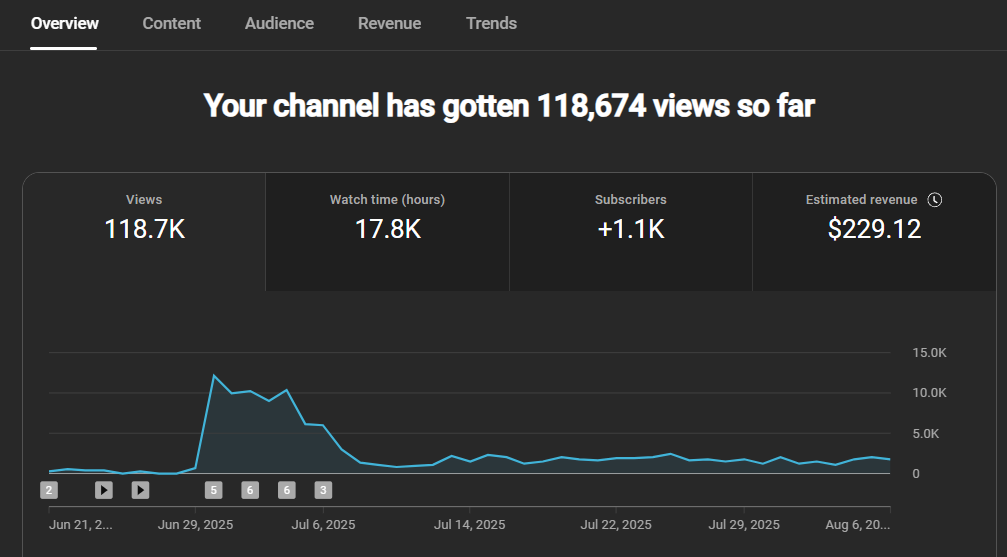Viewport: 1007px width, 557px height.
Task: Open the first '6' videos marker
Action: [250, 490]
